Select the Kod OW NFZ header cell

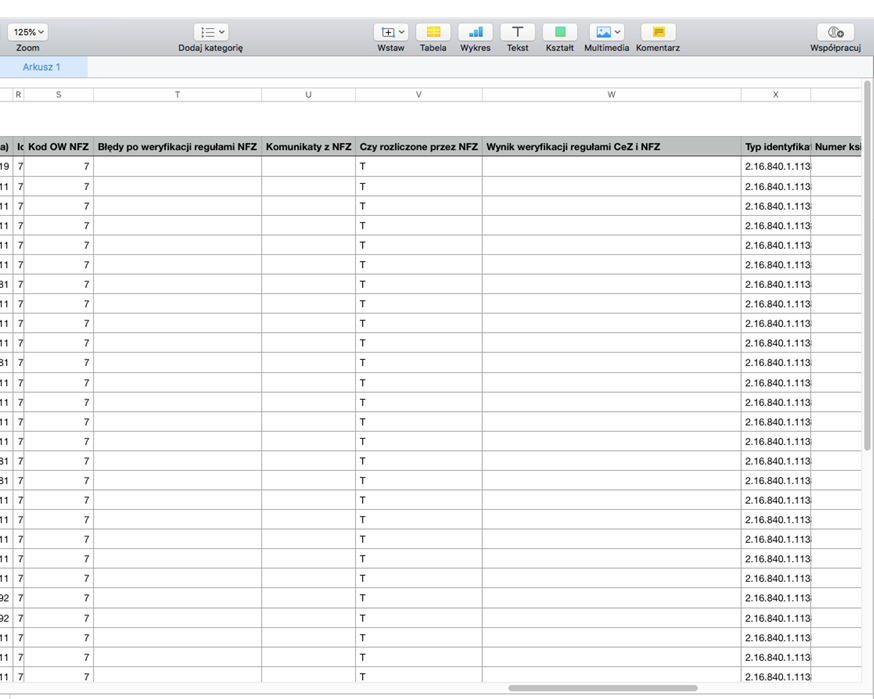59,147
